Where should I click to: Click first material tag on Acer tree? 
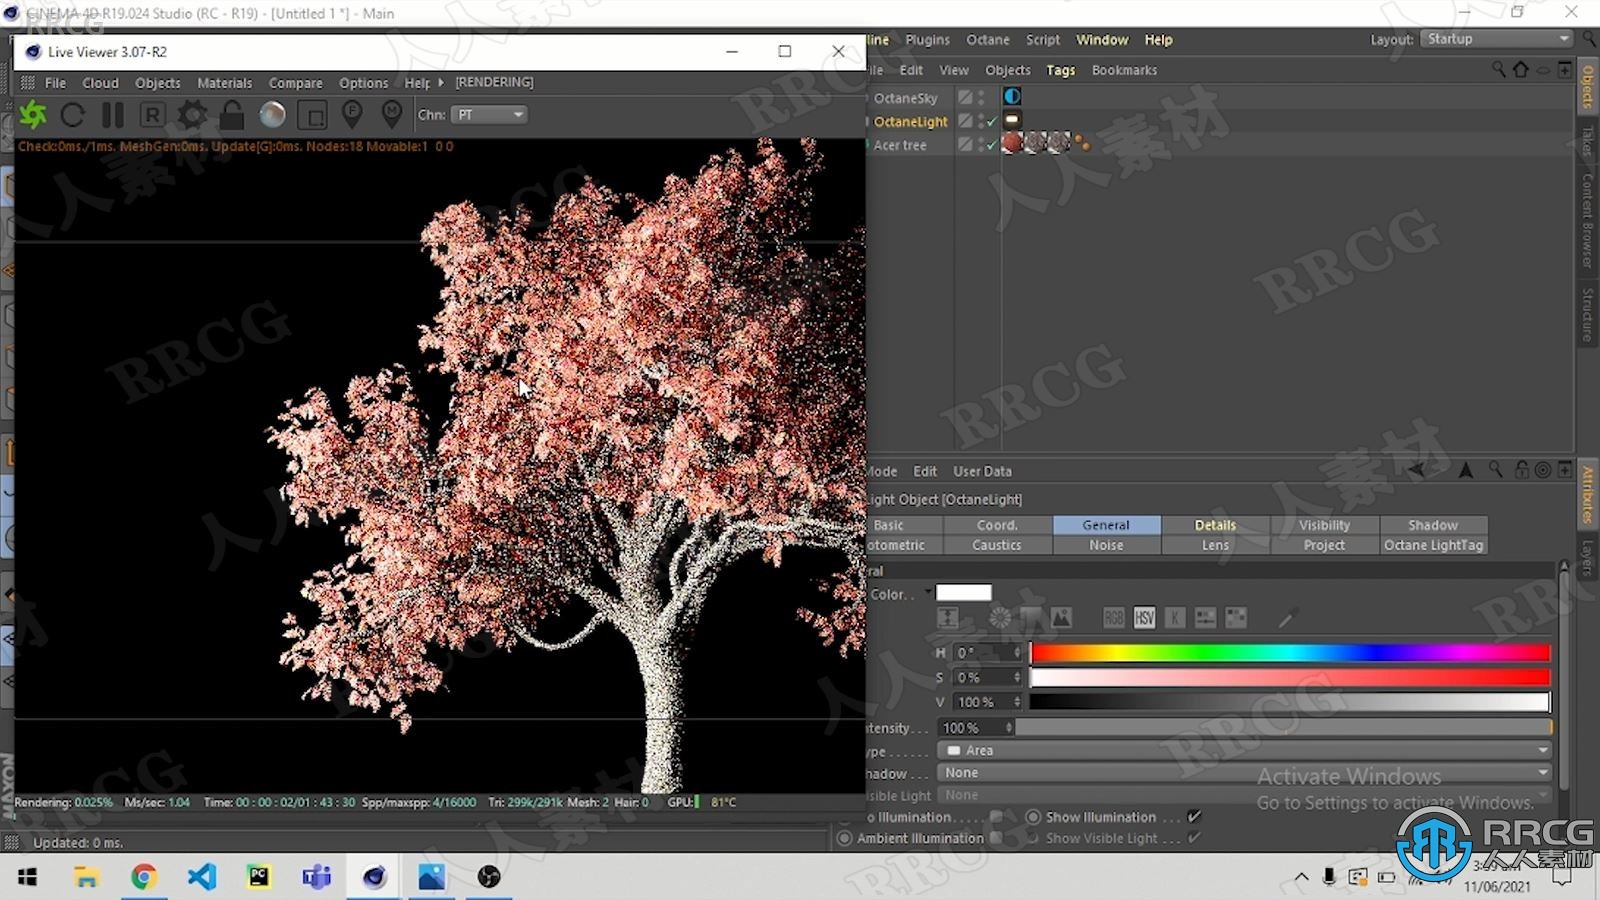[1012, 143]
